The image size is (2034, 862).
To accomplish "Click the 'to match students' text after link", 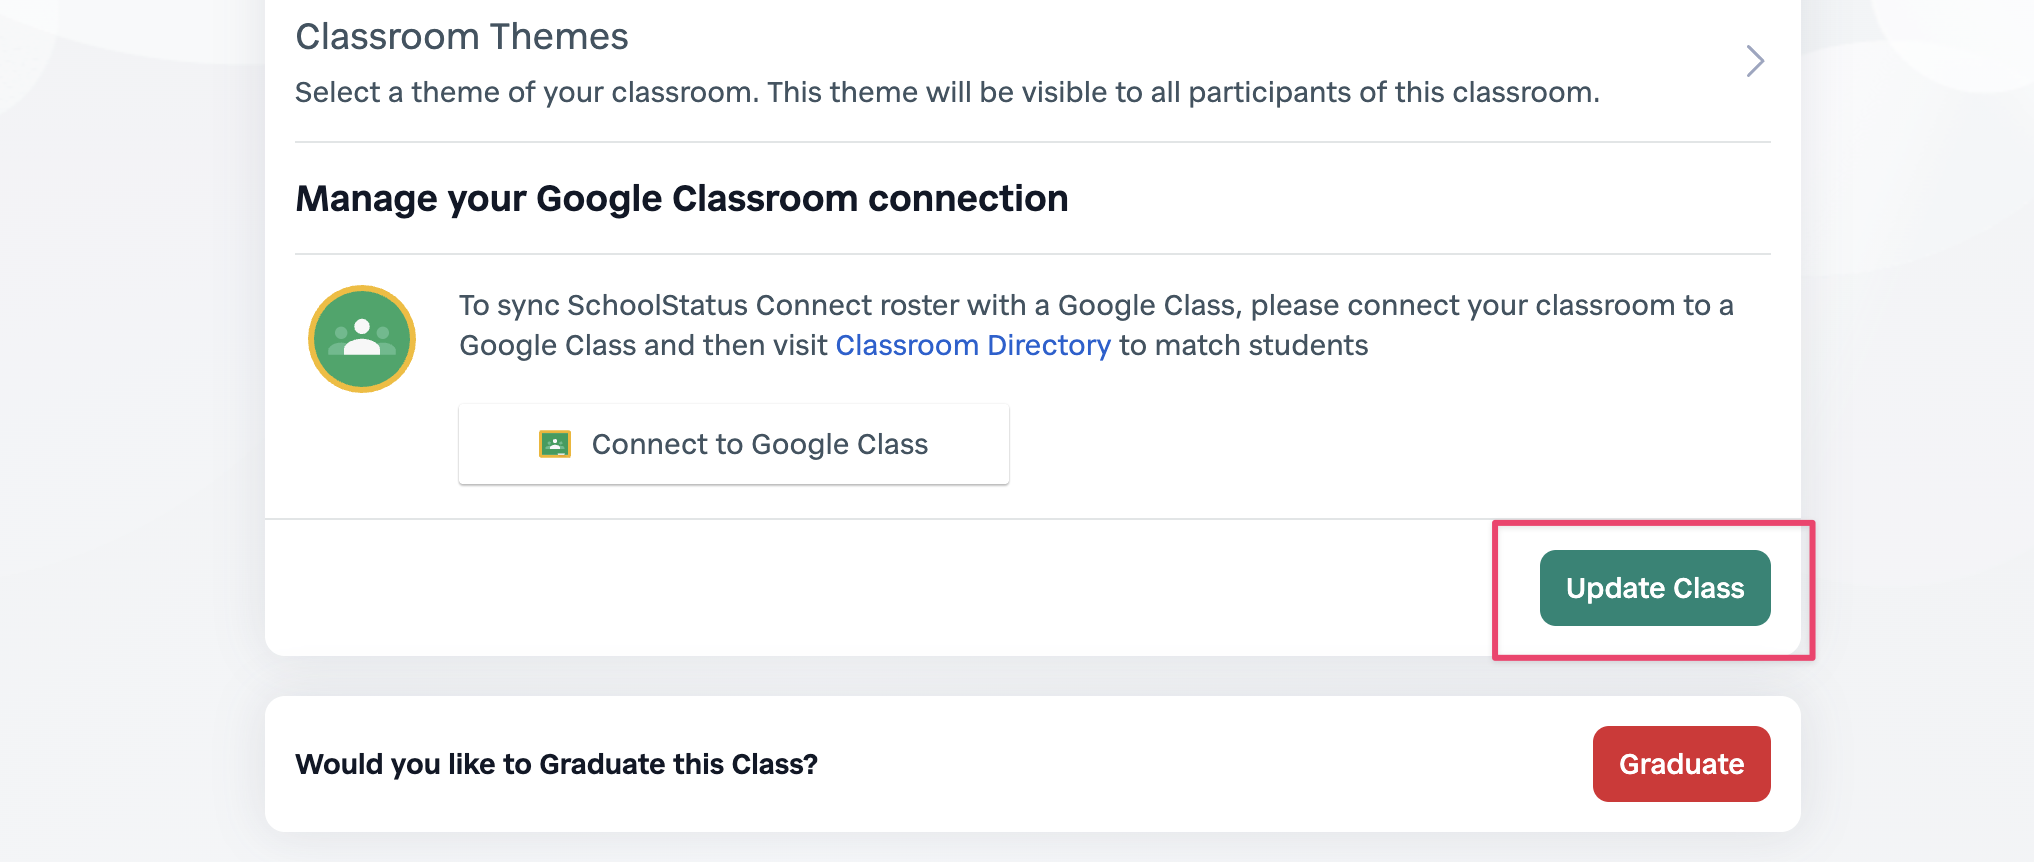I will coord(1244,345).
